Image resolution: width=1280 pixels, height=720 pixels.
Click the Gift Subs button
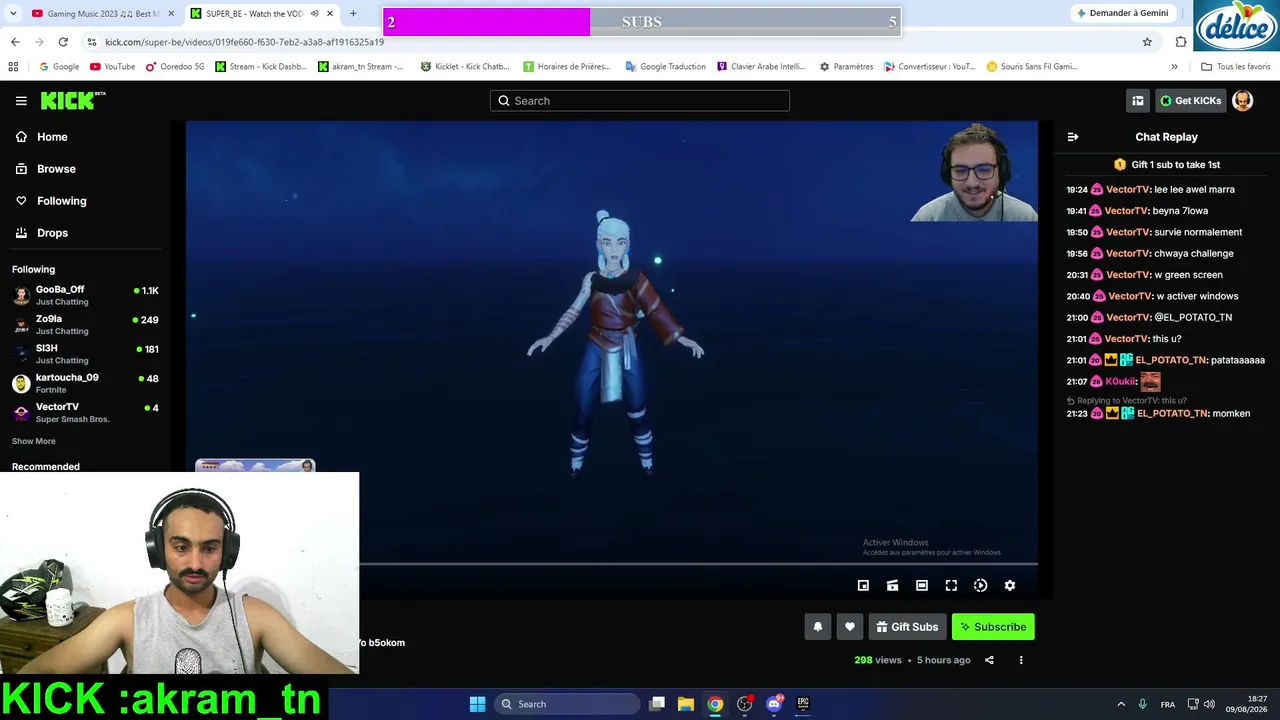907,627
